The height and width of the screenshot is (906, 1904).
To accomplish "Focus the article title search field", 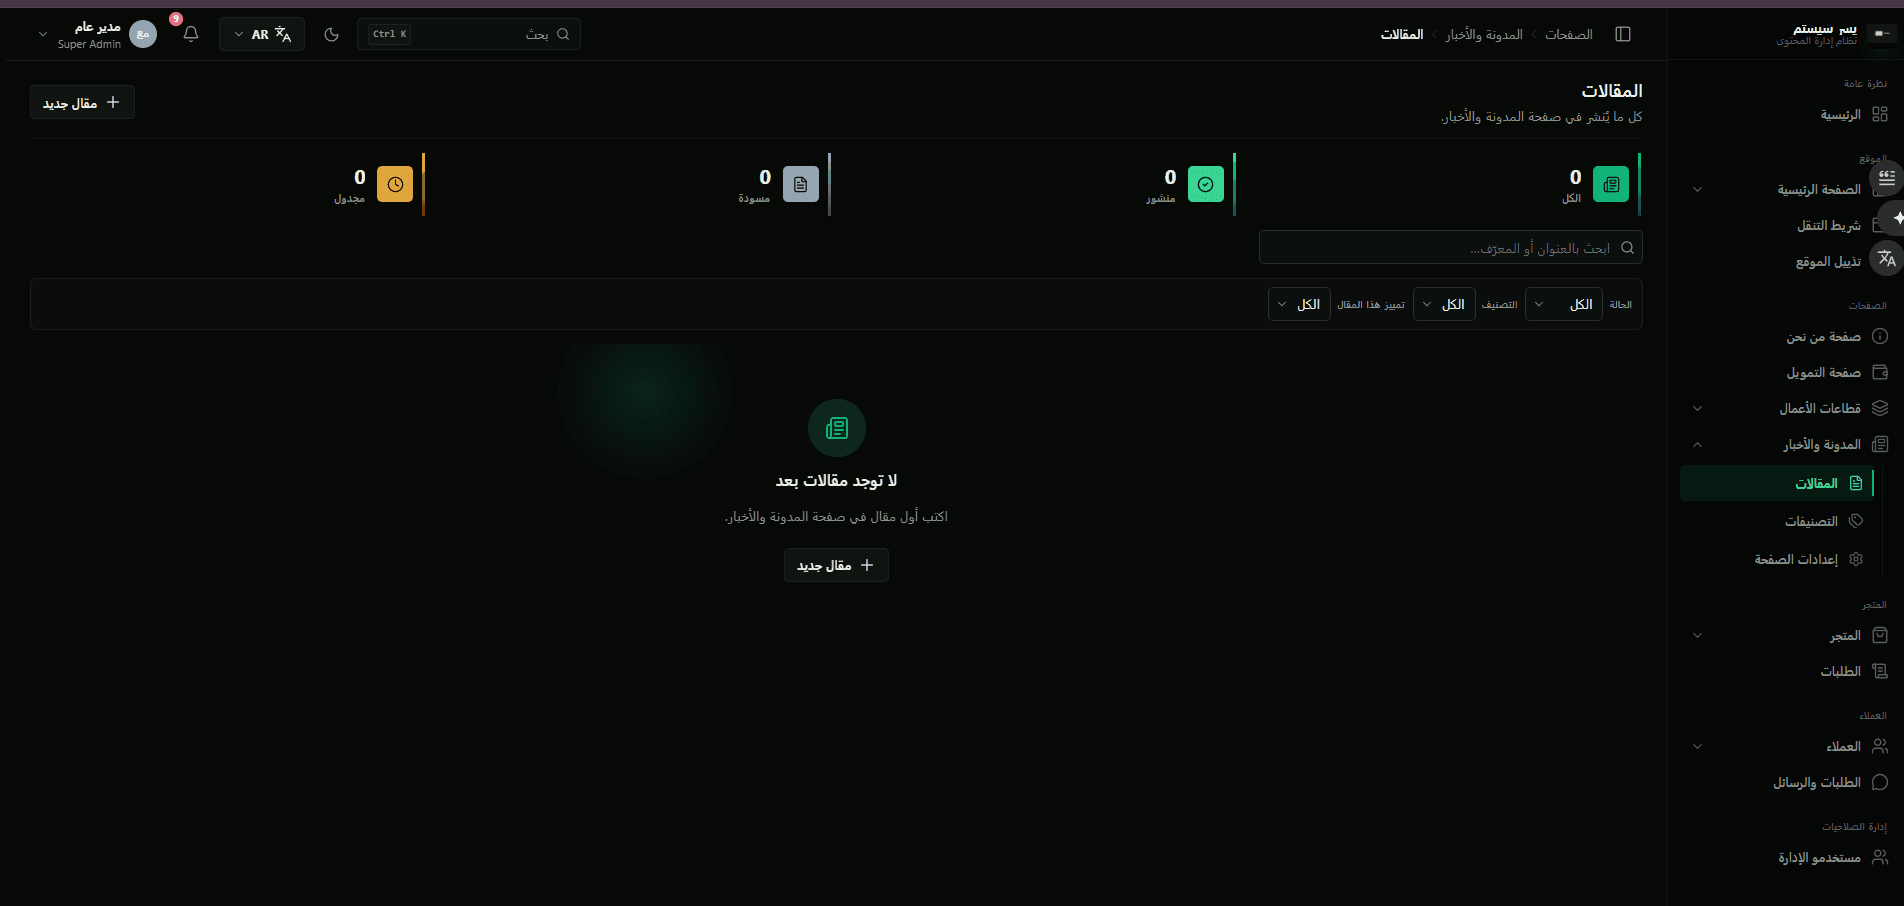I will (x=1450, y=247).
